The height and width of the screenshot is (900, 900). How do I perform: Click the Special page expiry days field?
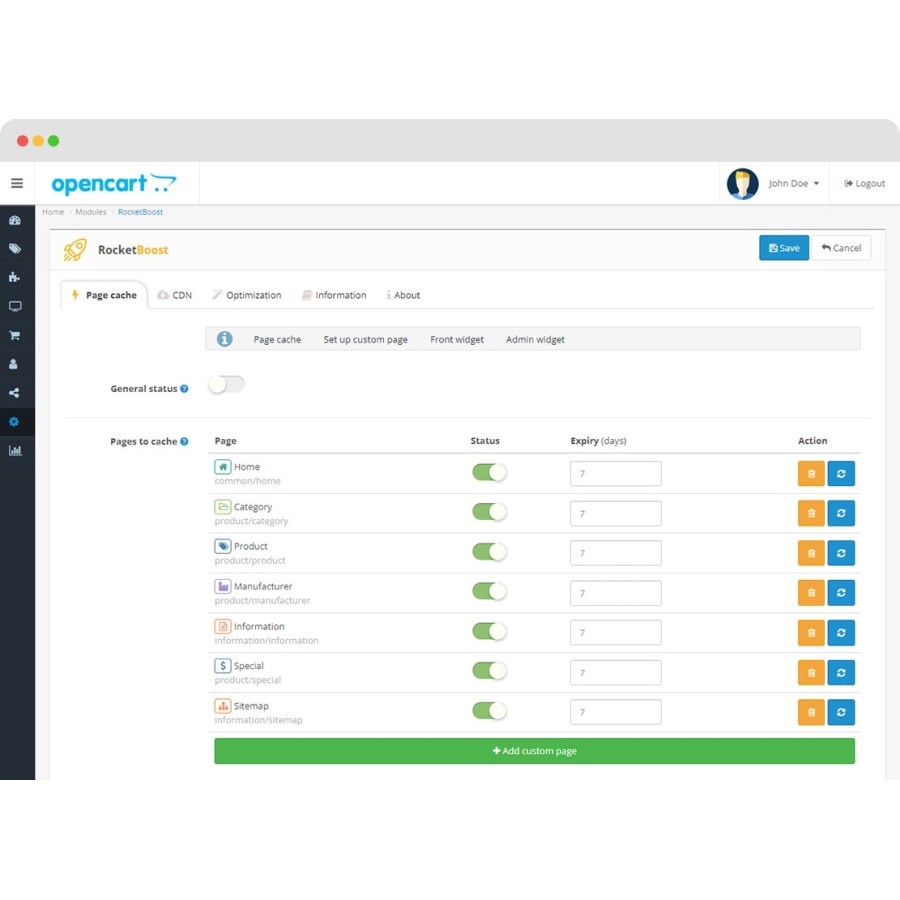pyautogui.click(x=615, y=672)
